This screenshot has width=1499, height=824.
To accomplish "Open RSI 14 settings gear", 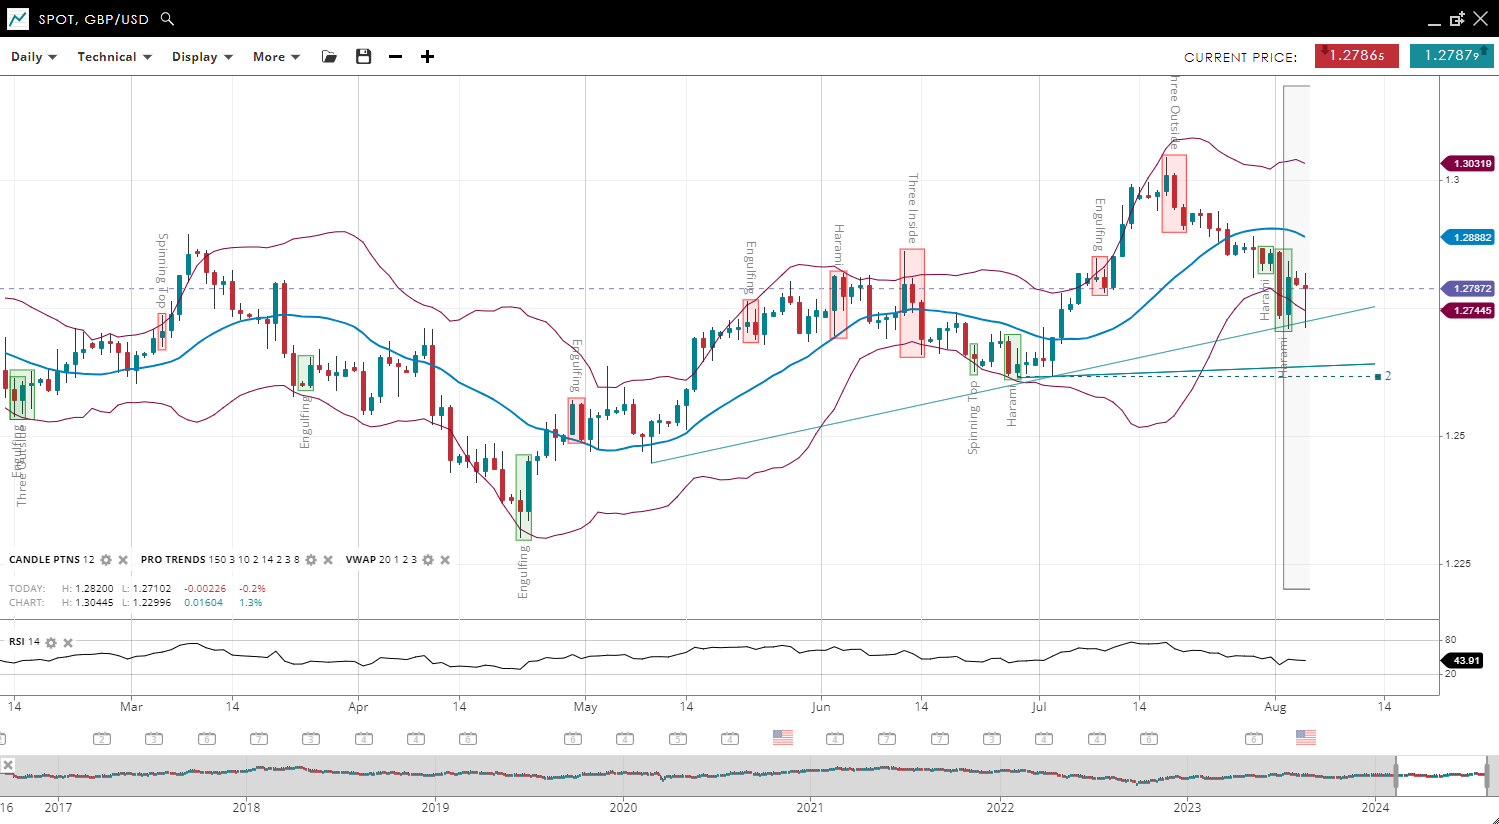I will pyautogui.click(x=51, y=642).
